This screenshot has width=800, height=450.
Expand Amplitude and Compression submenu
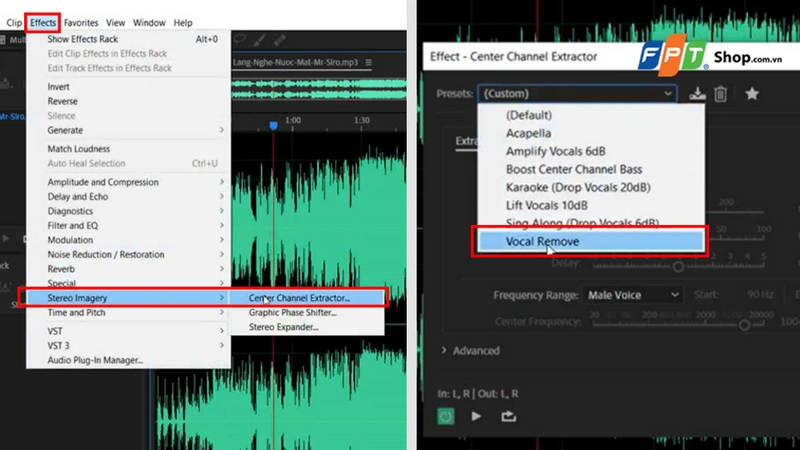(x=129, y=182)
